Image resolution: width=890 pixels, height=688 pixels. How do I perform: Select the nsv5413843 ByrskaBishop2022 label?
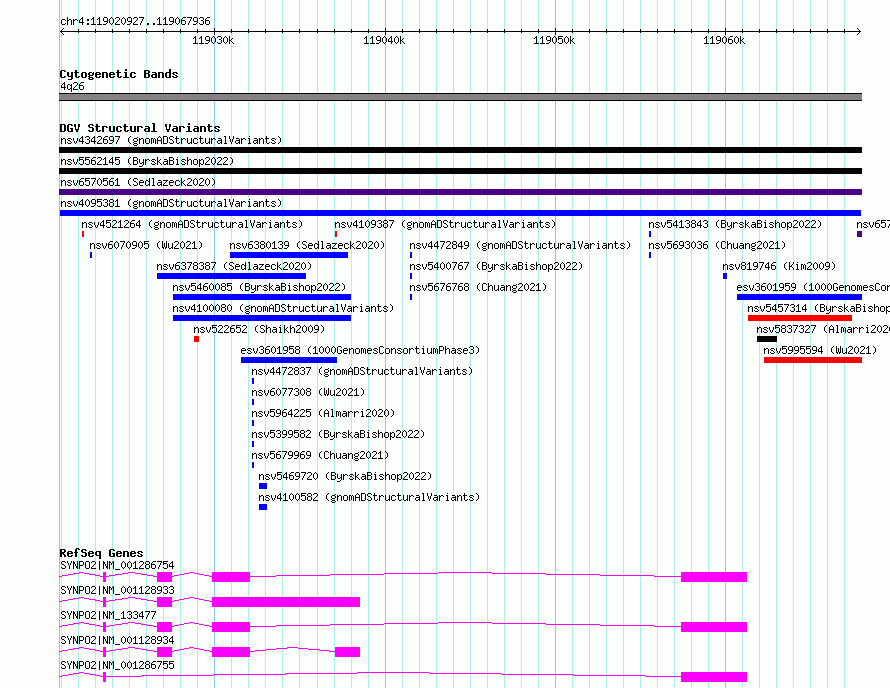pyautogui.click(x=735, y=224)
